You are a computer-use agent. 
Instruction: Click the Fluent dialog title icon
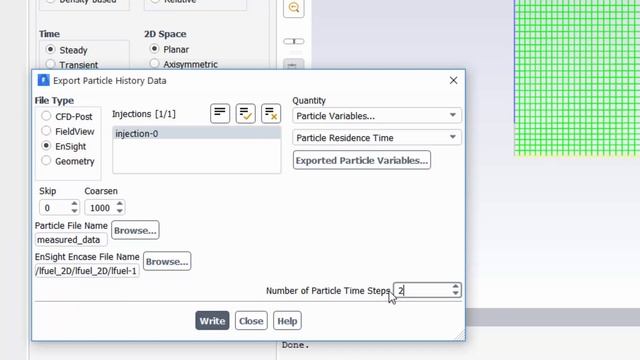43,80
